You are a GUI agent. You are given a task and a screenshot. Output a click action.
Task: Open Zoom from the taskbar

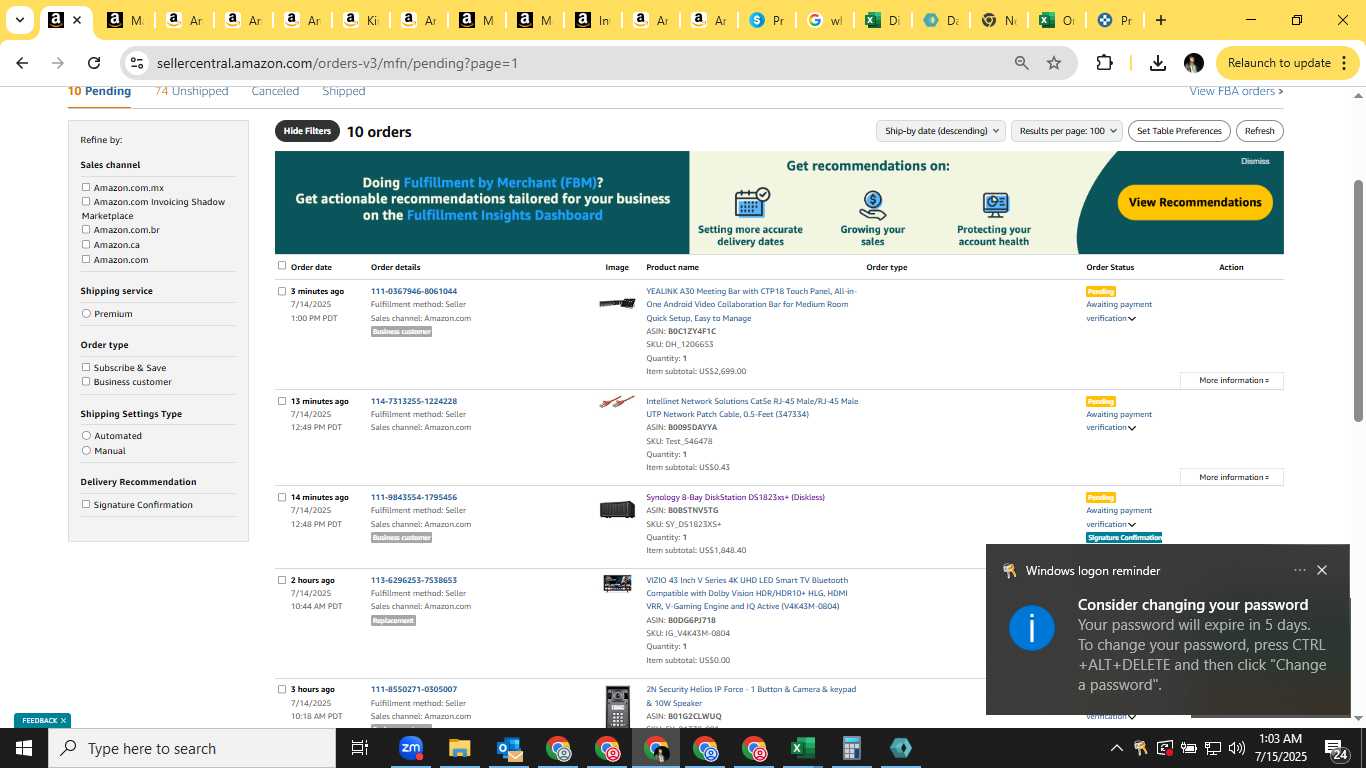click(410, 748)
